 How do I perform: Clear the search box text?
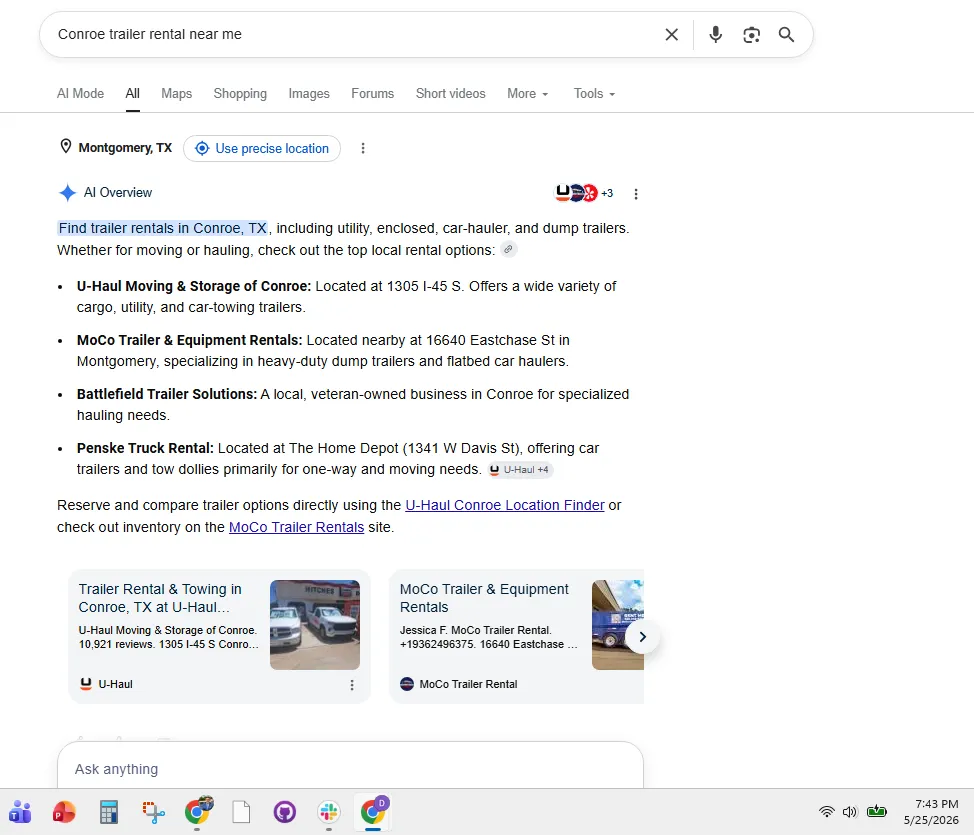671,35
